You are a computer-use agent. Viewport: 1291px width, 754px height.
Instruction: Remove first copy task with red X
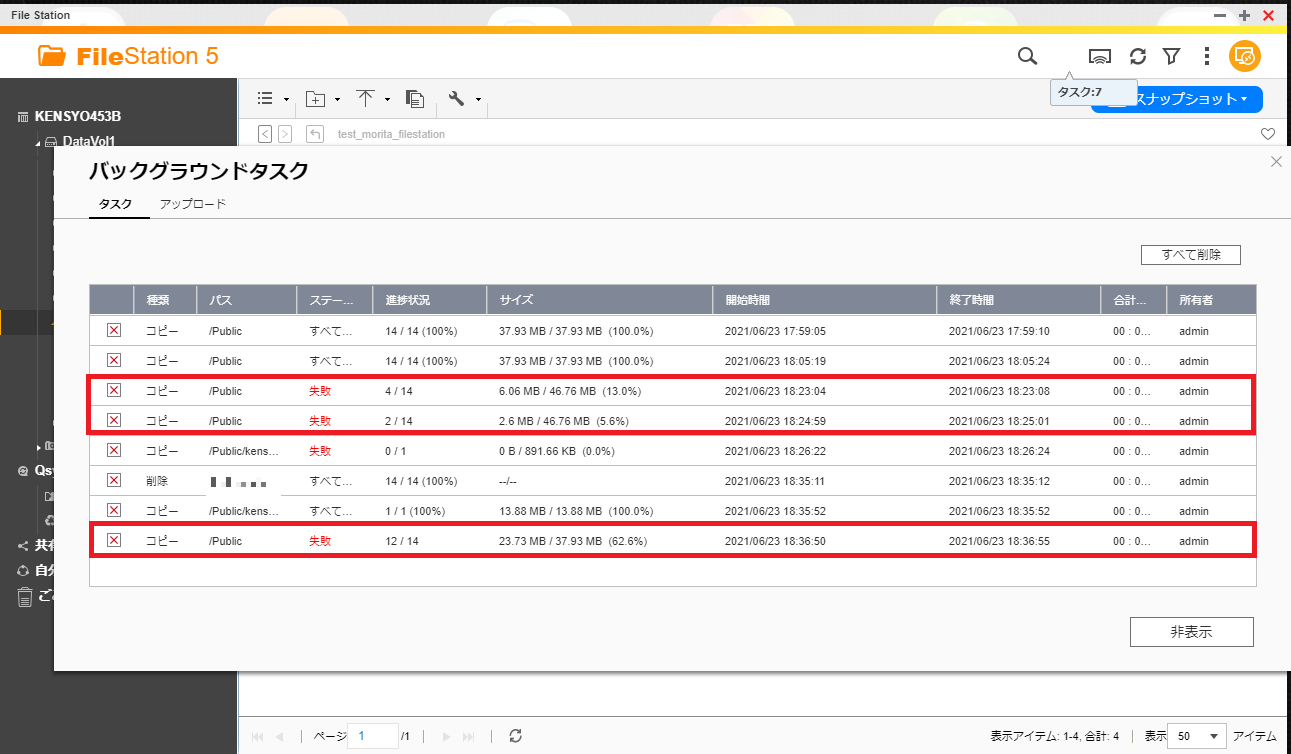[114, 331]
